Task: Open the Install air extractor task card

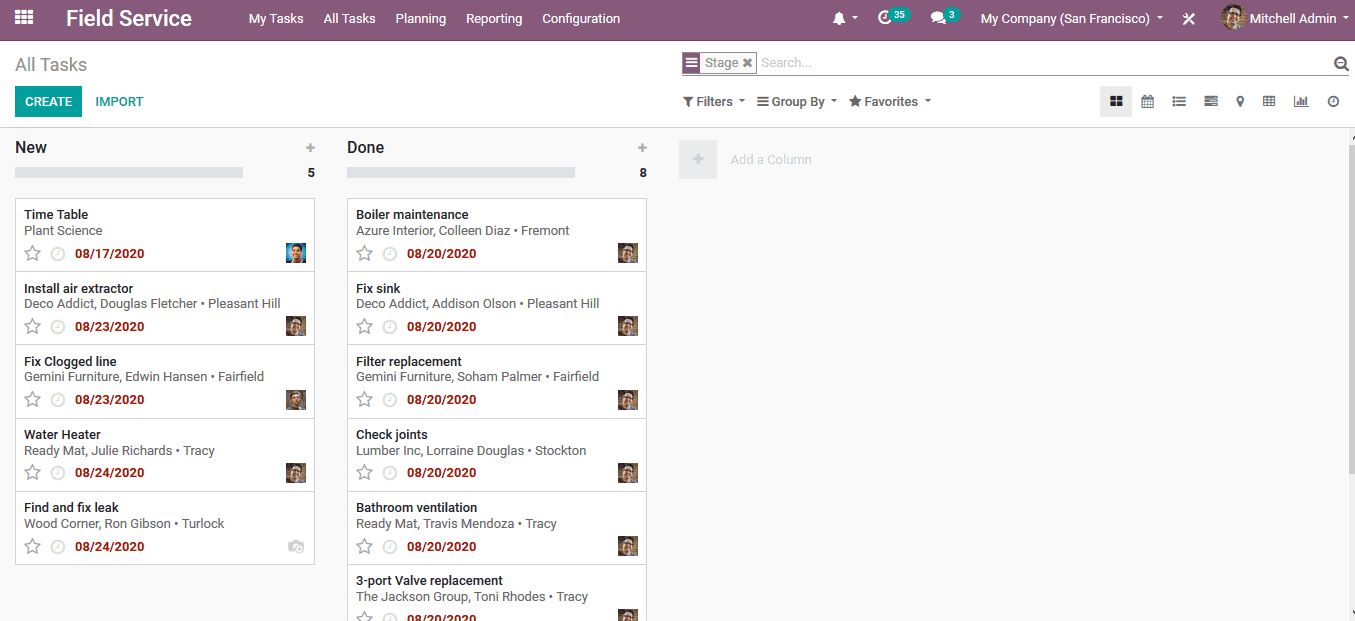Action: click(165, 308)
